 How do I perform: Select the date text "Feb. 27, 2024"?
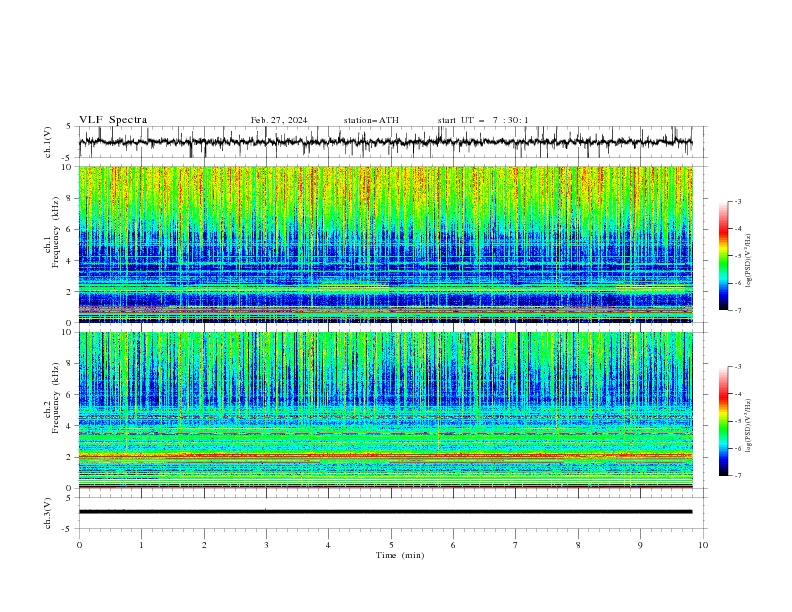coord(279,120)
